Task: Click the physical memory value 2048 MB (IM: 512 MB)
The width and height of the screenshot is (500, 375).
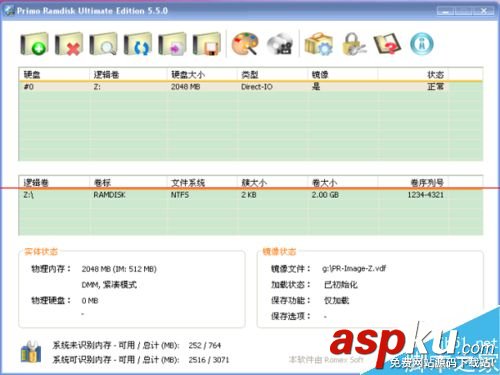Action: tap(119, 269)
